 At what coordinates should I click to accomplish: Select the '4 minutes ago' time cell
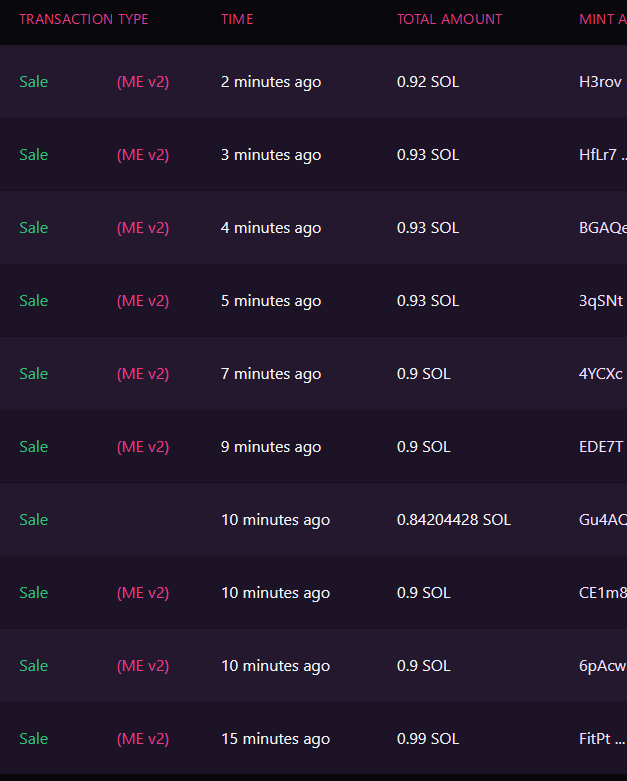(271, 228)
